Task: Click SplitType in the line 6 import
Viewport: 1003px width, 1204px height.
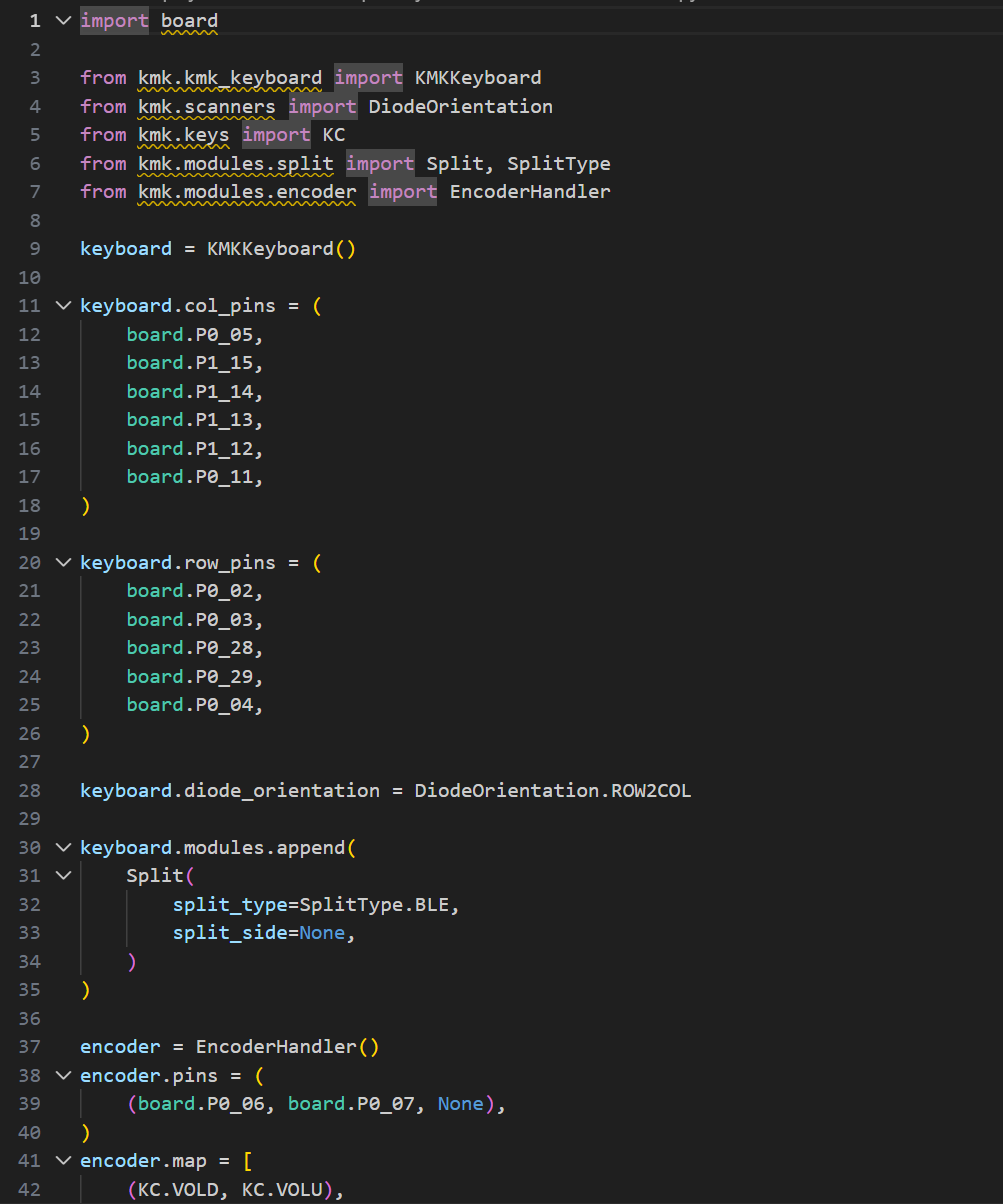Action: coord(559,163)
